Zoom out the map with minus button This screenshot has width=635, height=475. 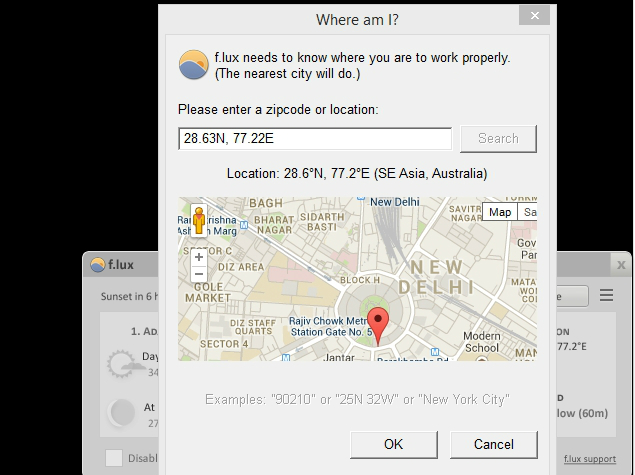point(199,274)
